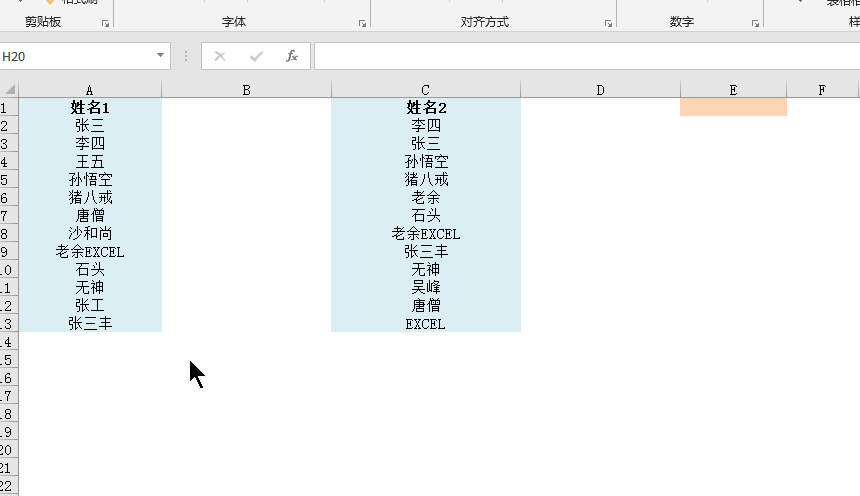Select cell C2 containing 李四
This screenshot has width=860, height=496.
click(426, 126)
